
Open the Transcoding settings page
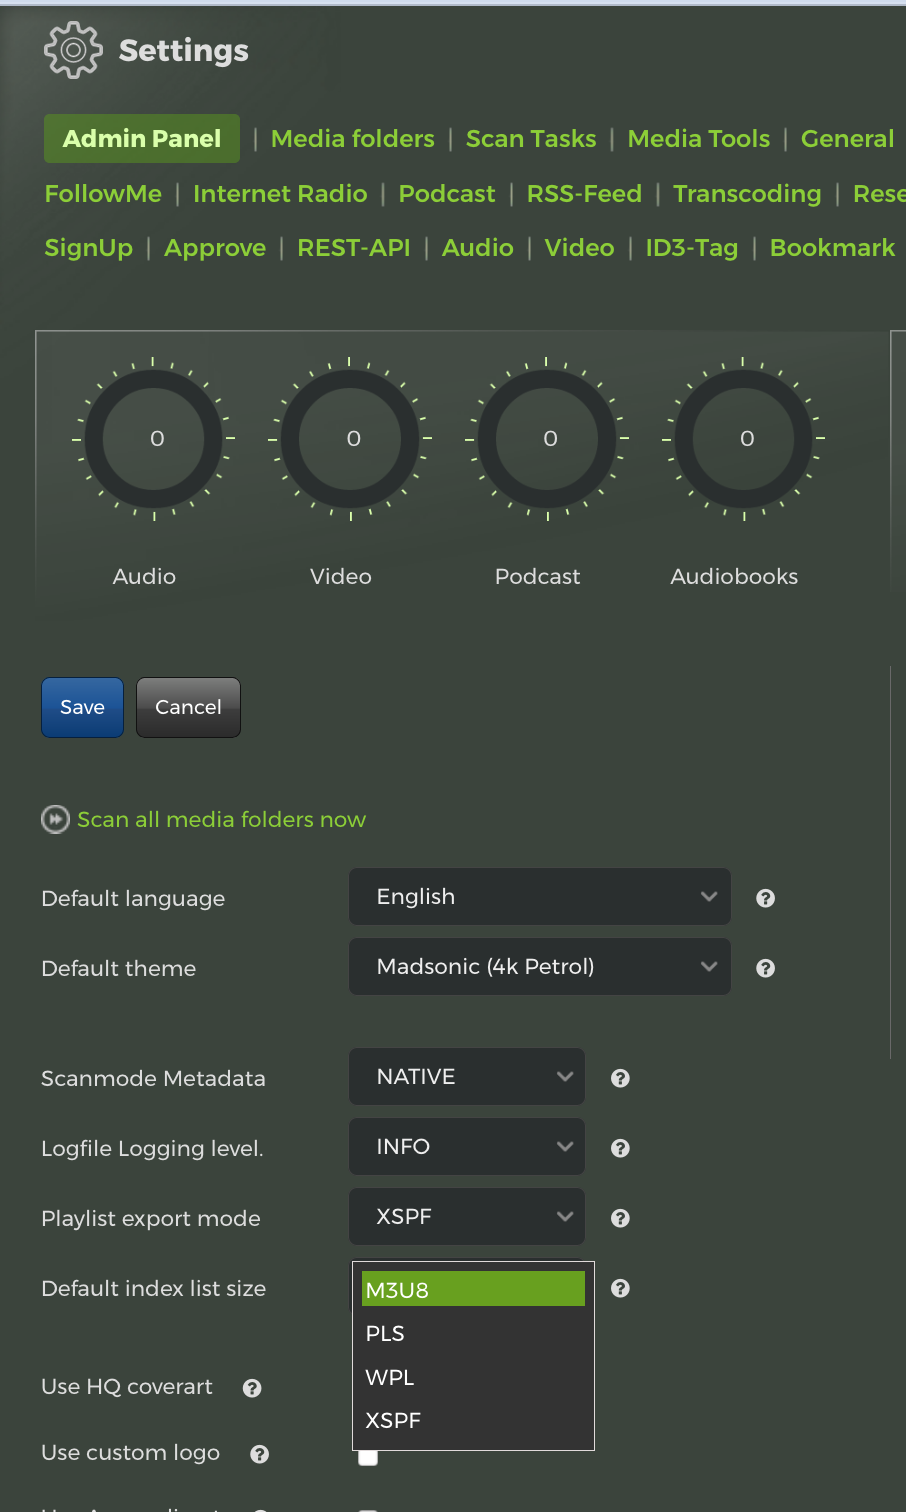(x=746, y=194)
